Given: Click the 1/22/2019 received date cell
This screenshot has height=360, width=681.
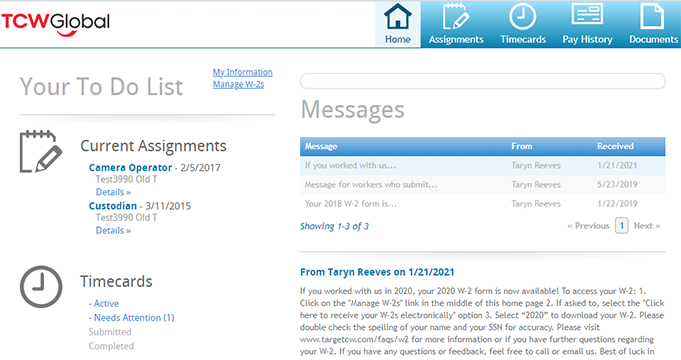Looking at the screenshot, I should [617, 204].
